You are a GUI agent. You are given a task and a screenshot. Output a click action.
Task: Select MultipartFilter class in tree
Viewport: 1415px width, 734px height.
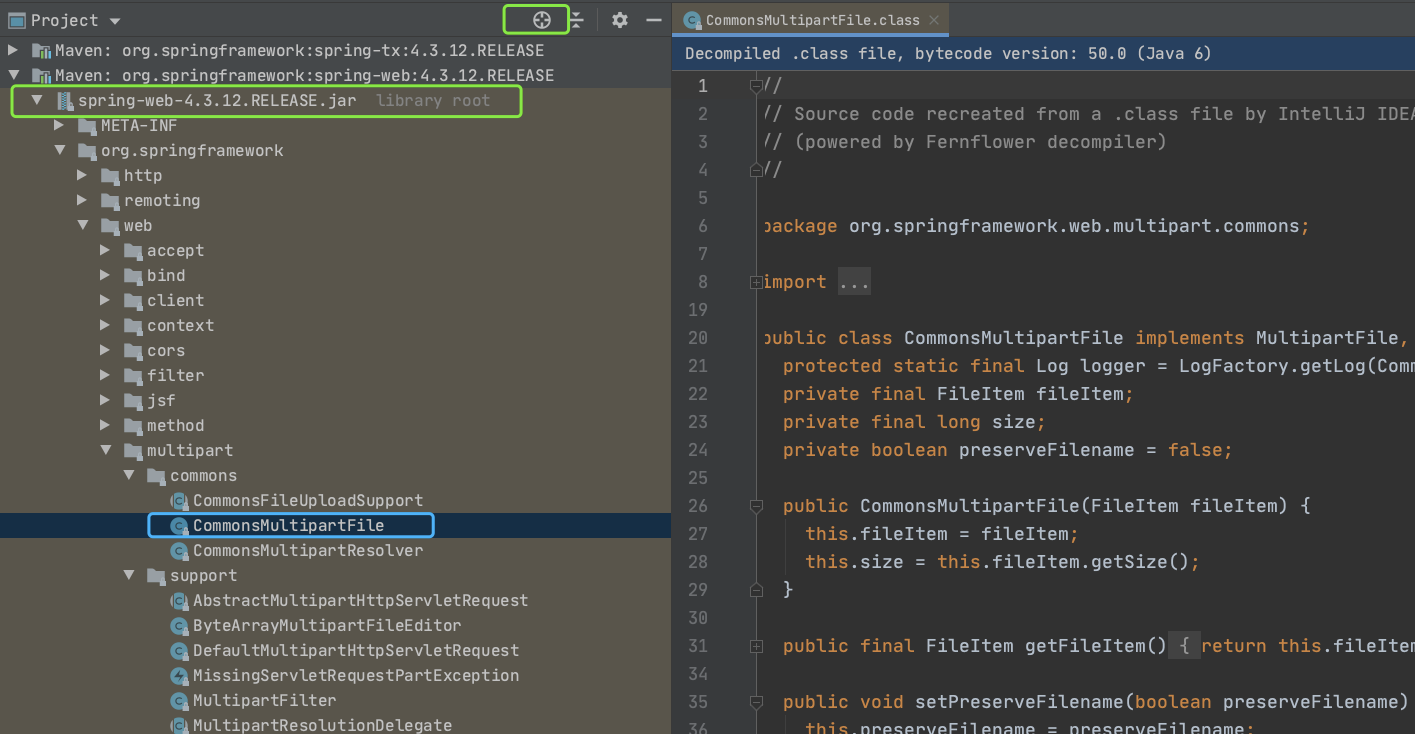(x=264, y=700)
